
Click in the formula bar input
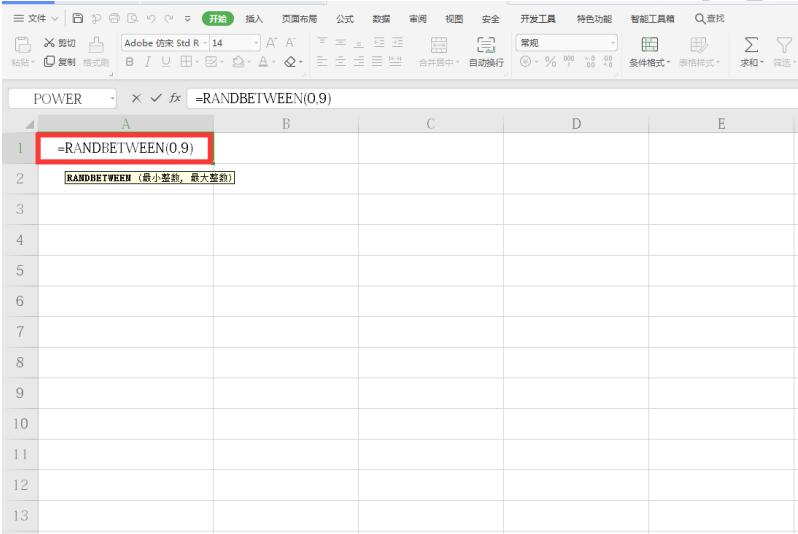(492, 98)
